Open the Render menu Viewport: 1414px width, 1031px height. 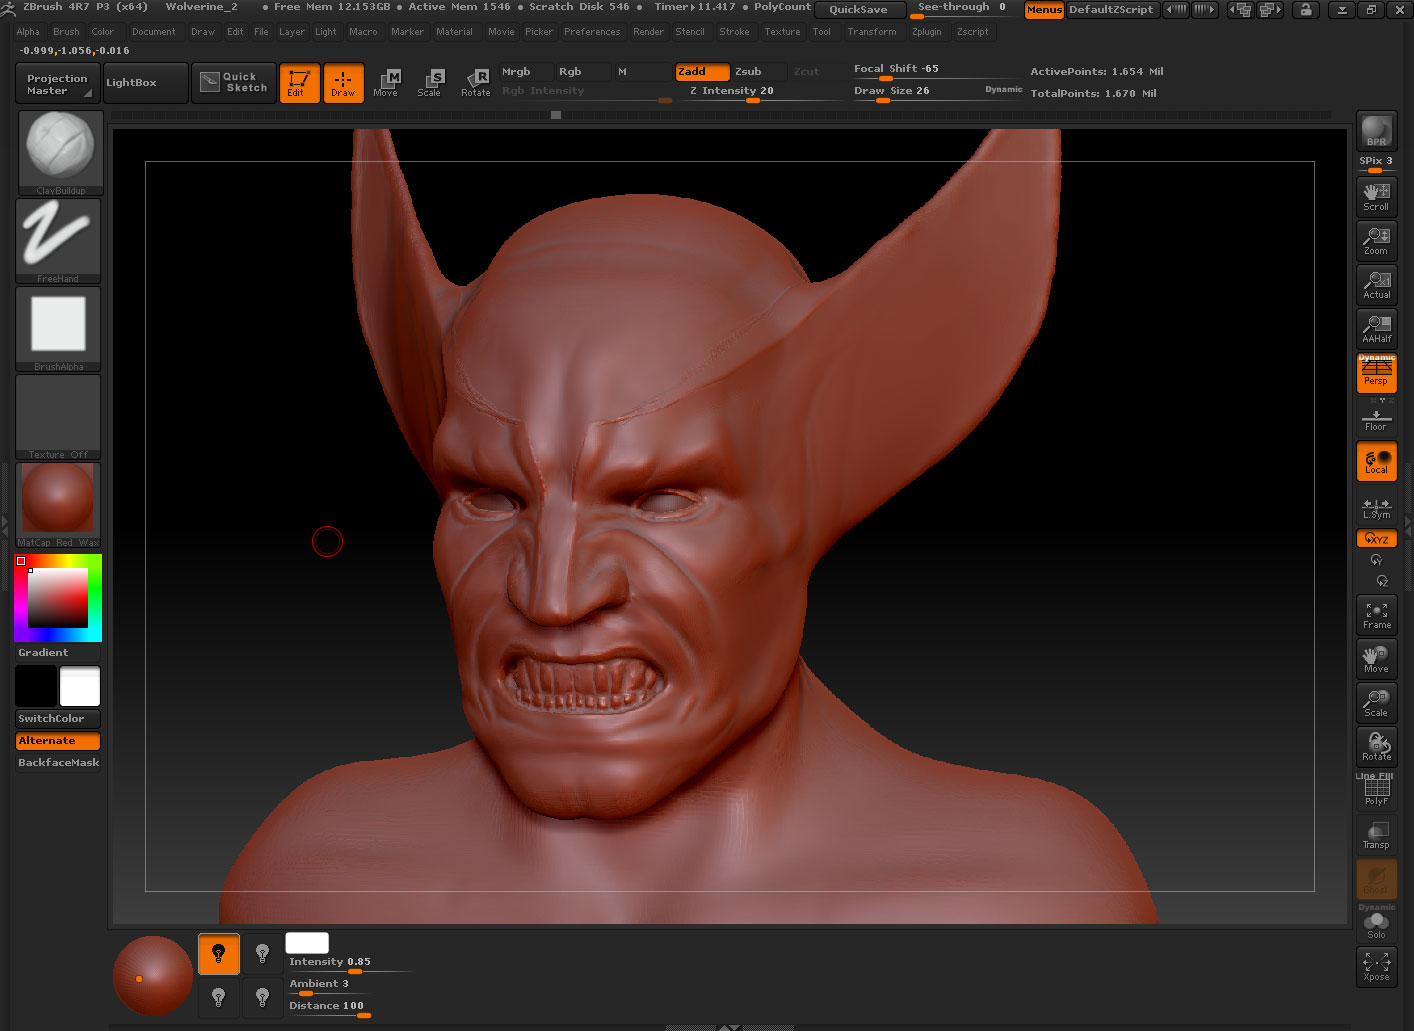click(x=648, y=32)
